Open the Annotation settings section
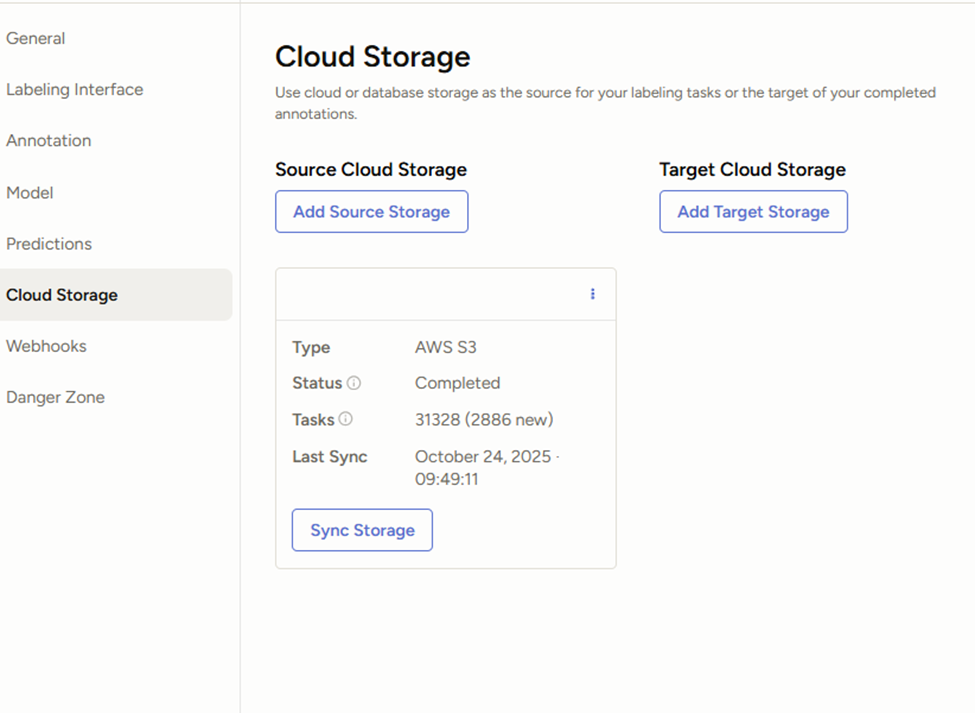 [48, 141]
